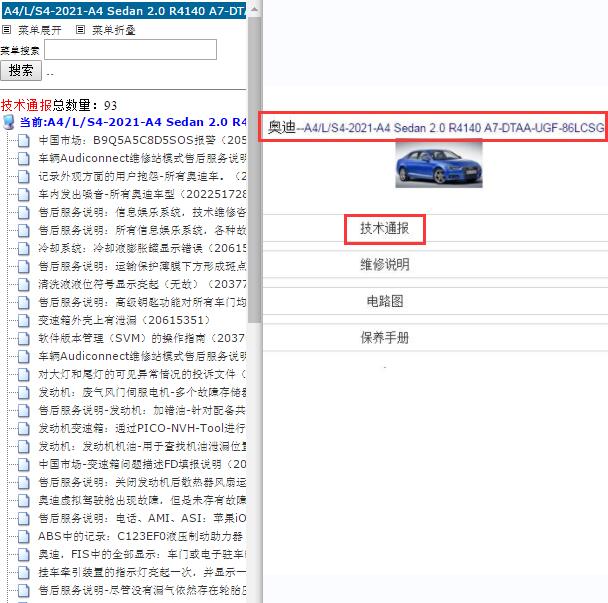This screenshot has width=608, height=603.
Task: Click document icon for 记录外观方面的用户抱怨
Action: [x=24, y=176]
